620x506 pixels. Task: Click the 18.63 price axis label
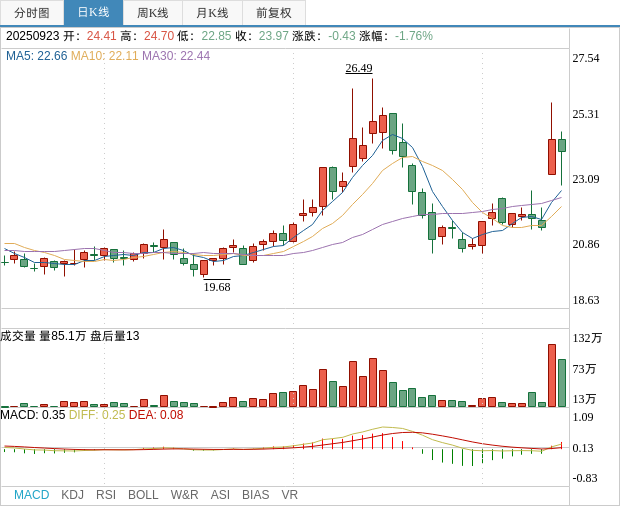click(586, 300)
